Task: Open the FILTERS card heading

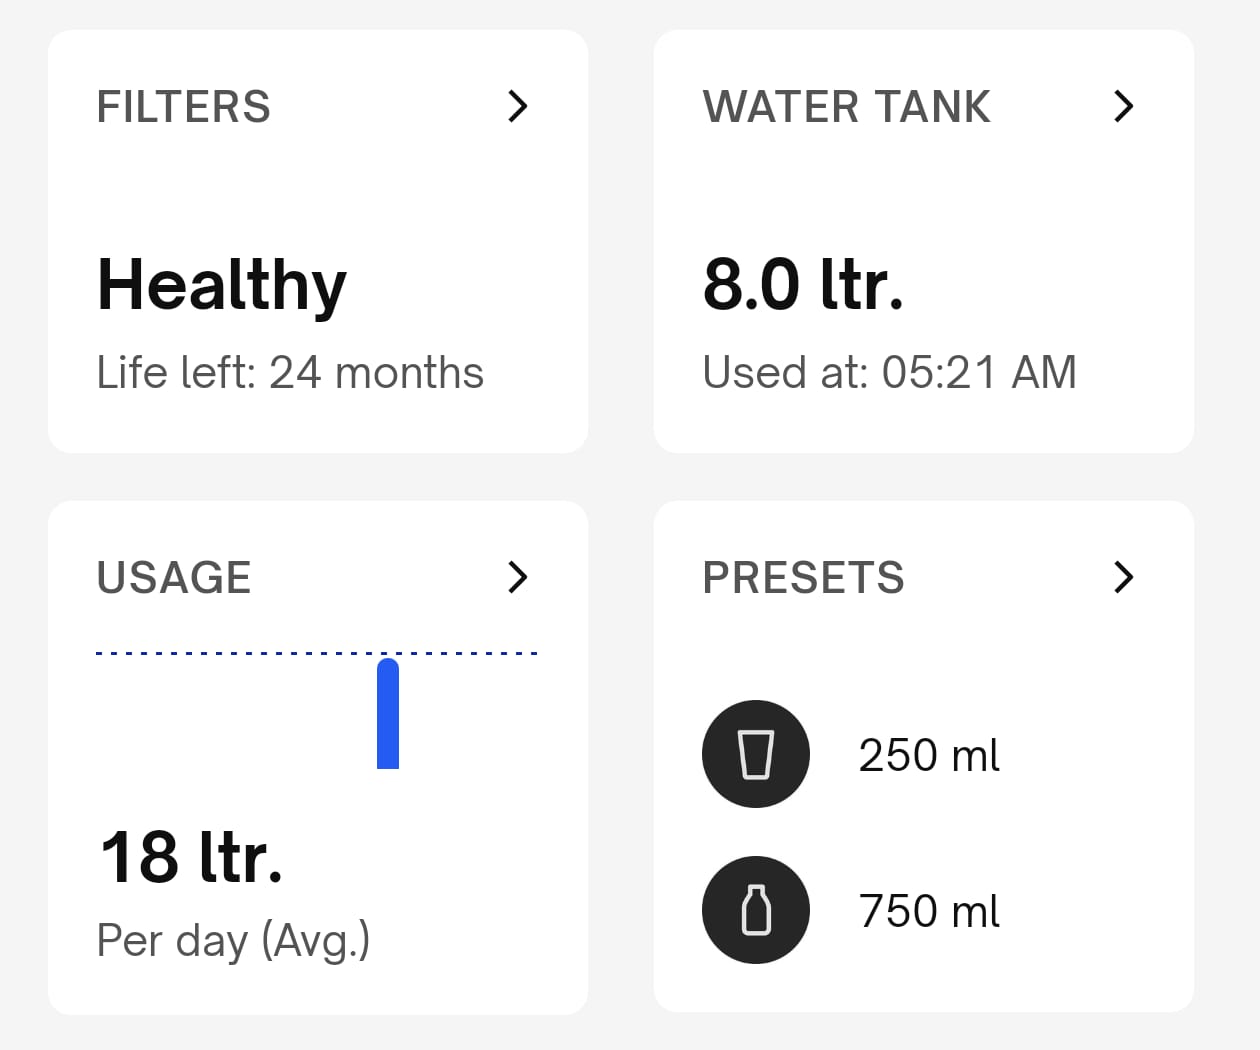Action: (184, 107)
